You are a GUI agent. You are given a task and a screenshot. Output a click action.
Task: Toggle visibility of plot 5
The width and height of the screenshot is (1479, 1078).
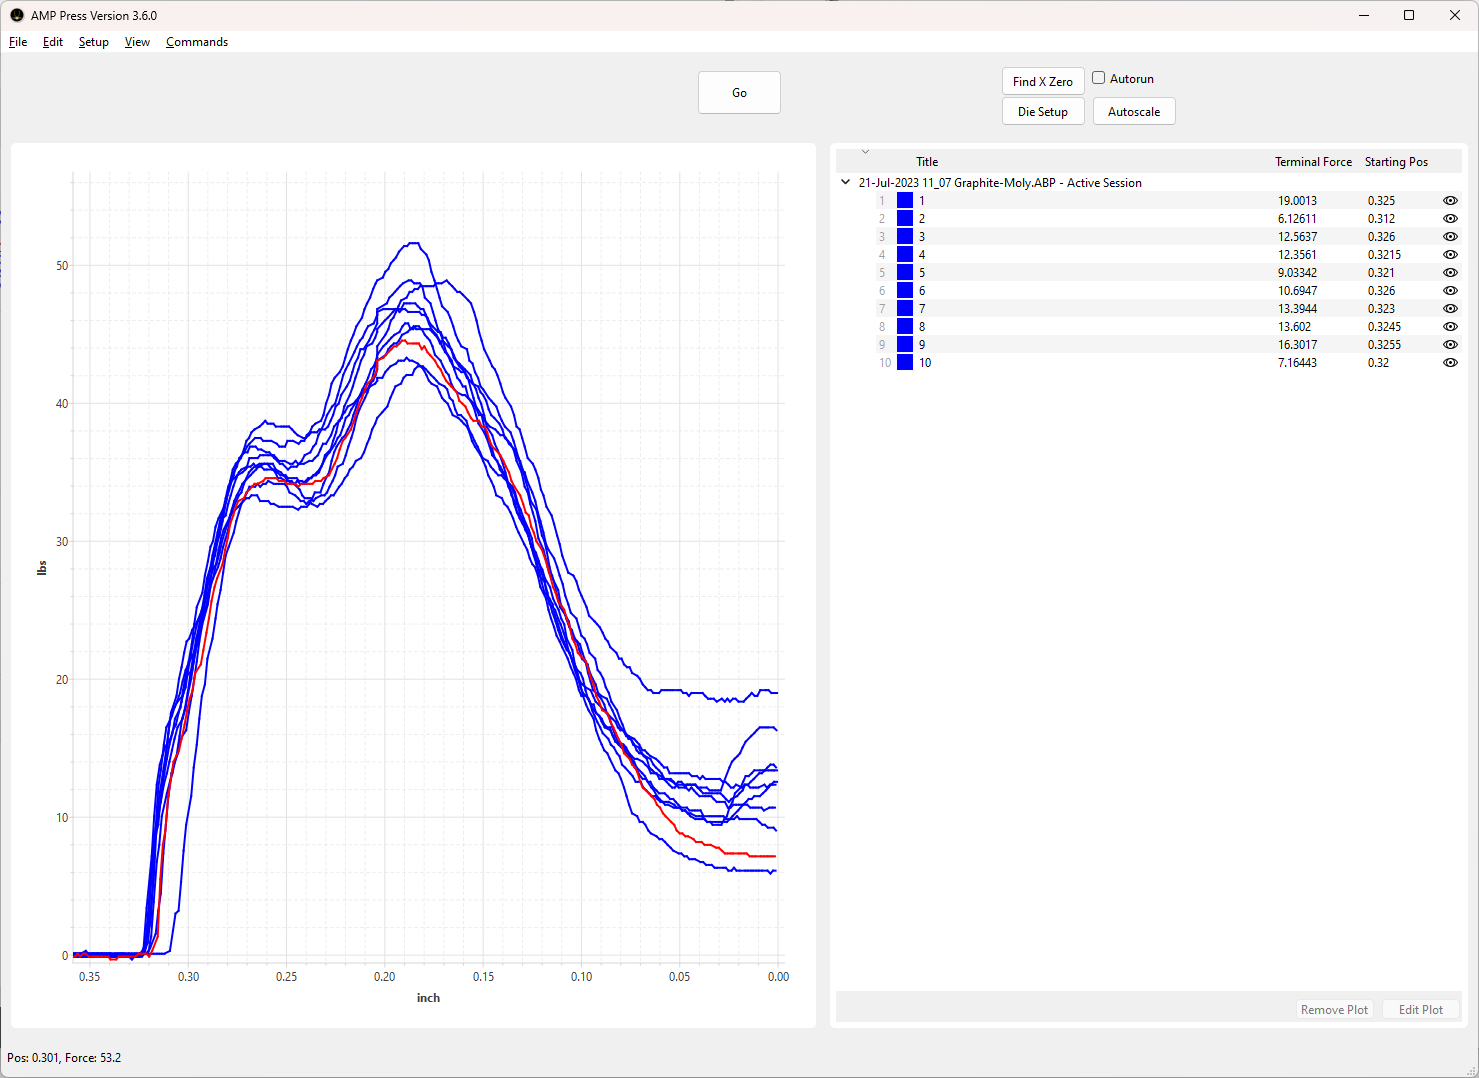pyautogui.click(x=1450, y=273)
